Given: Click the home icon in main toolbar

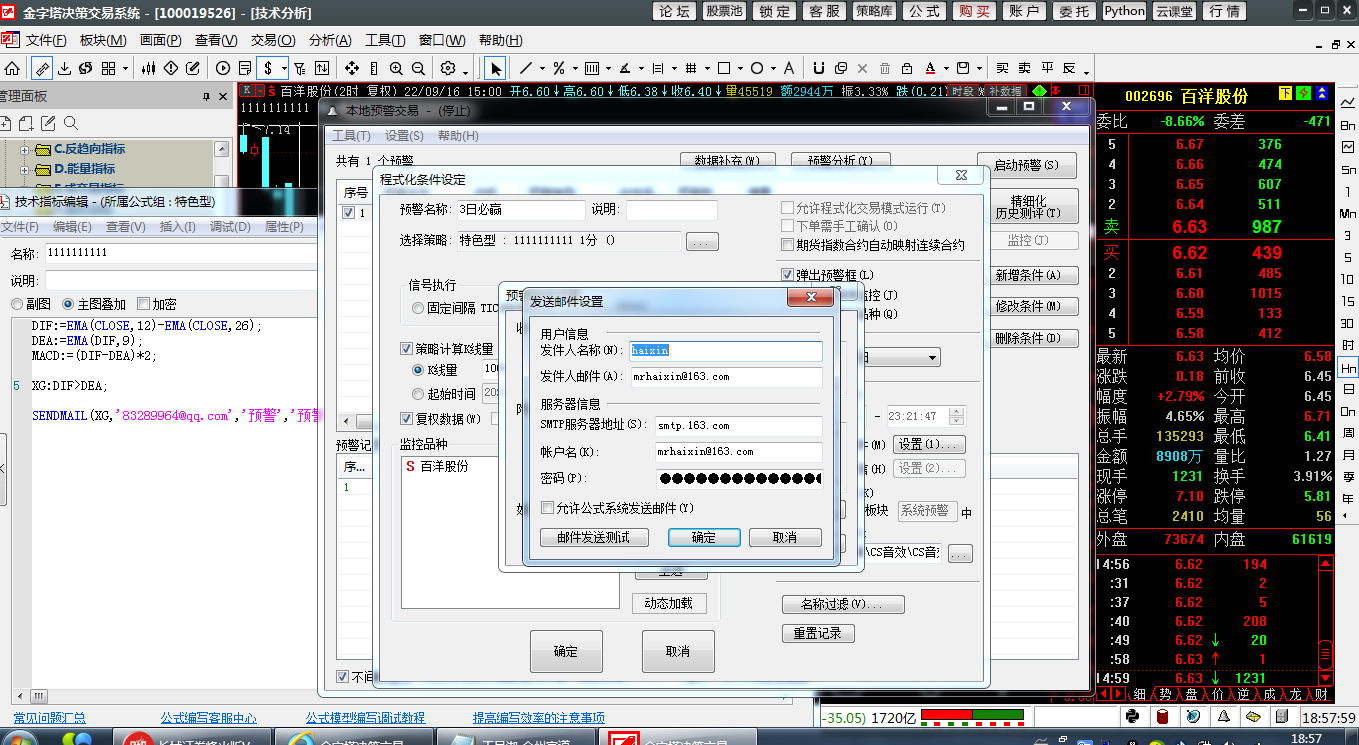Looking at the screenshot, I should point(12,68).
